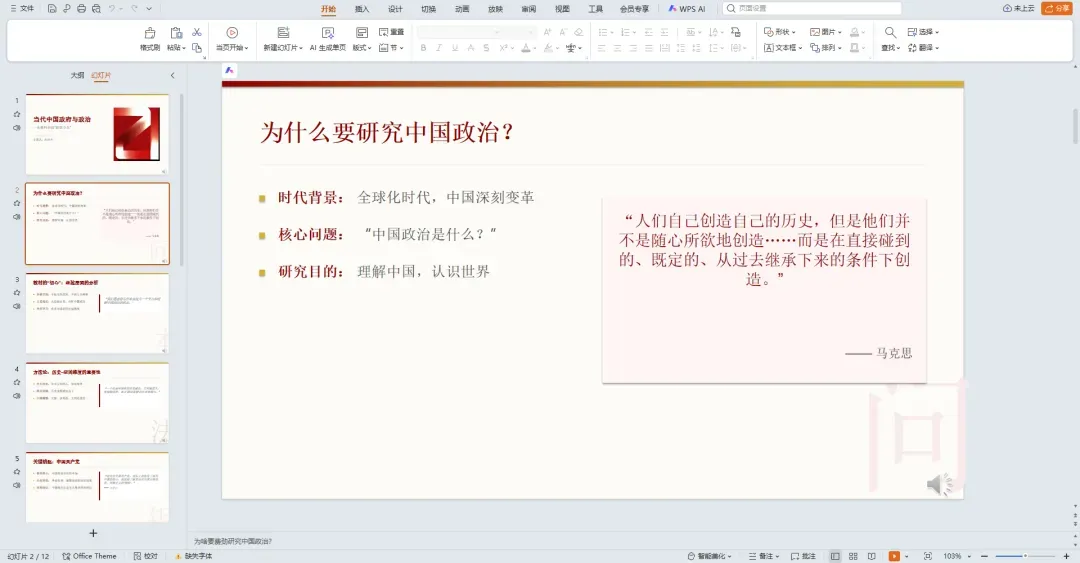
Task: Switch to slide sorter grid view icon
Action: point(853,556)
